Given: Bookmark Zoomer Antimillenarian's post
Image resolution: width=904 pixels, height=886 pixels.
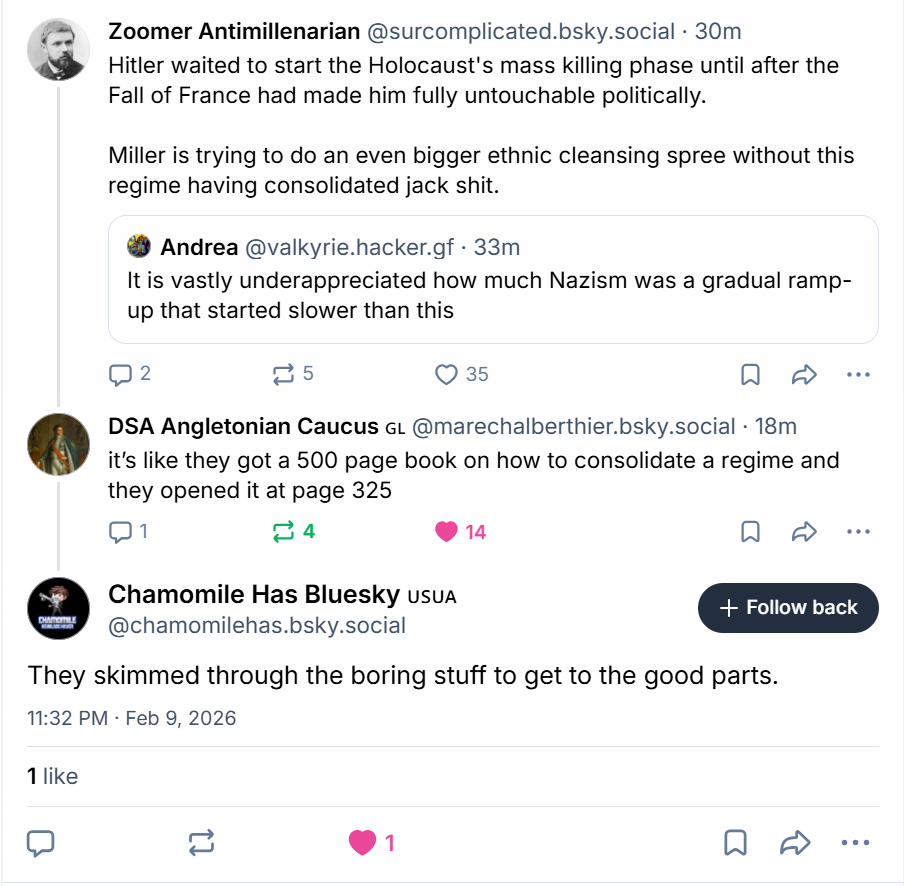Looking at the screenshot, I should tap(750, 374).
